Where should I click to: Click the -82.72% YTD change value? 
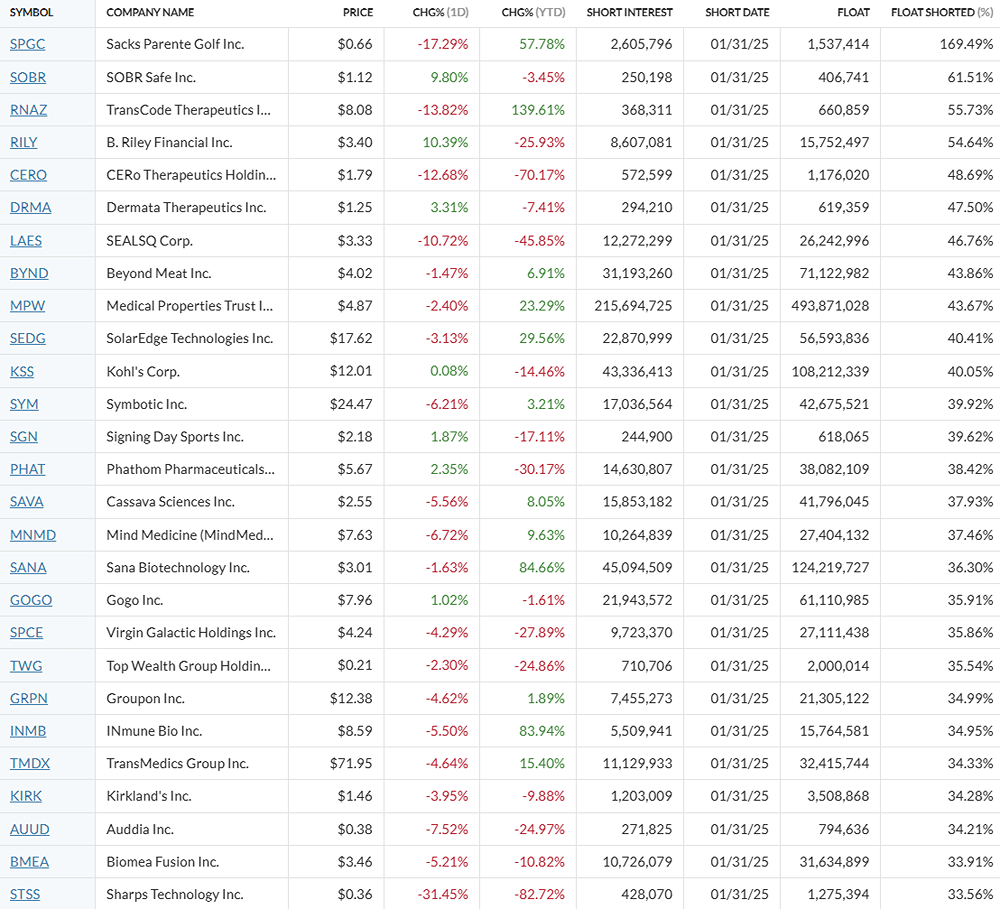[x=540, y=894]
